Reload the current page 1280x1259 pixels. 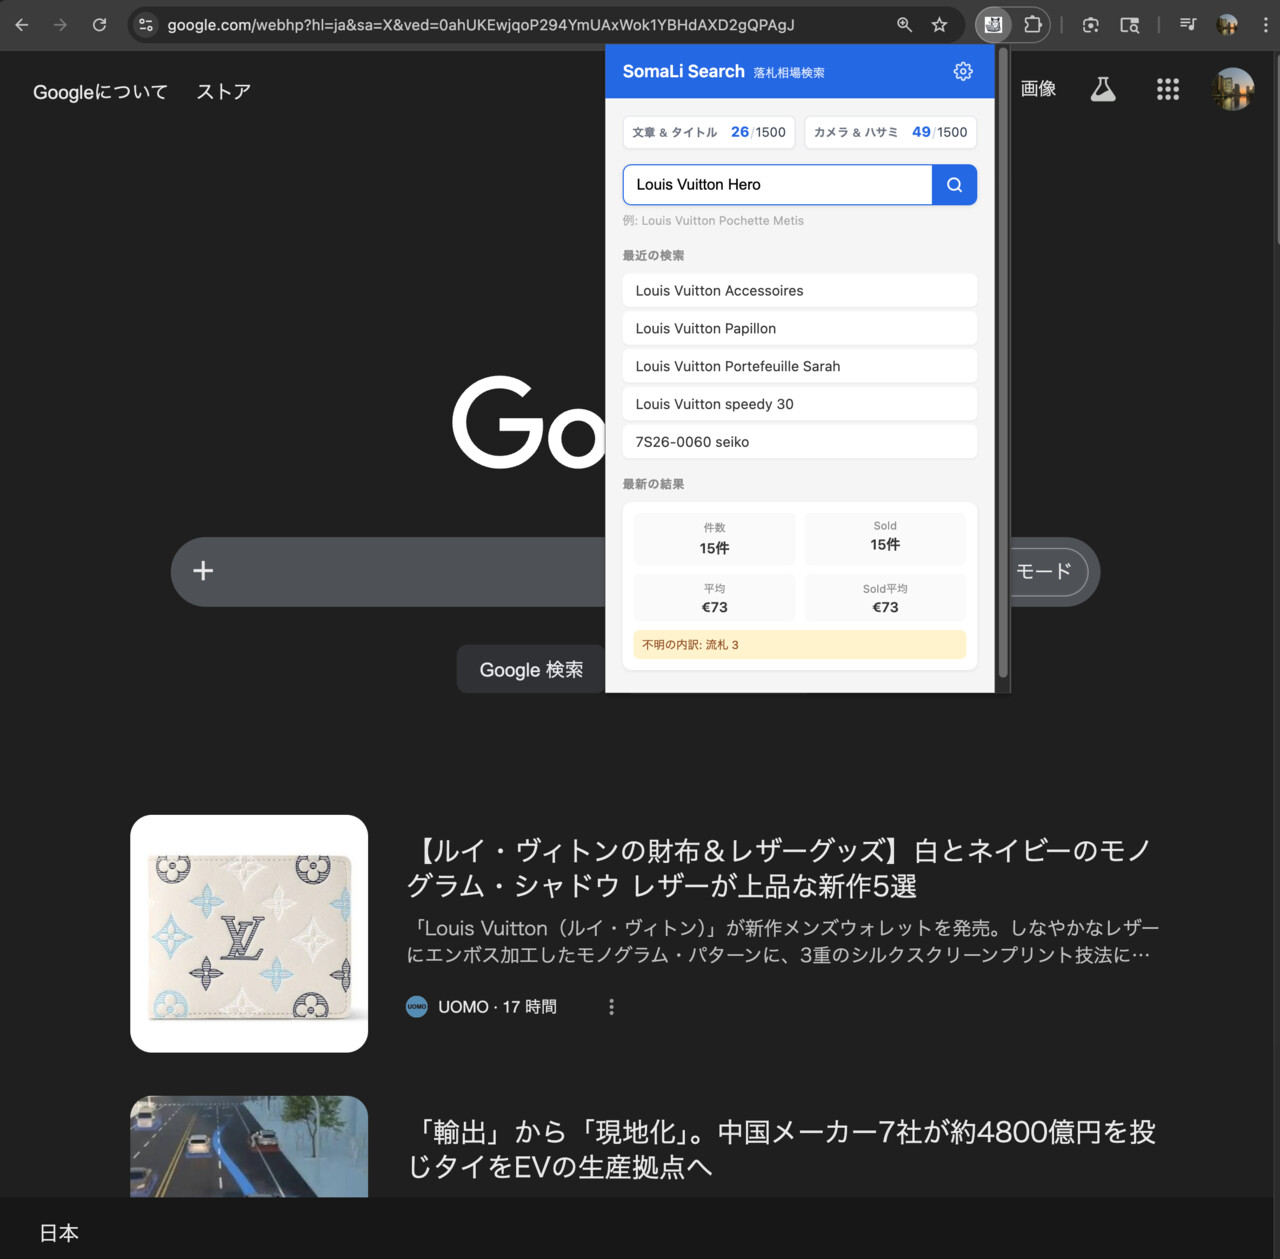point(99,25)
